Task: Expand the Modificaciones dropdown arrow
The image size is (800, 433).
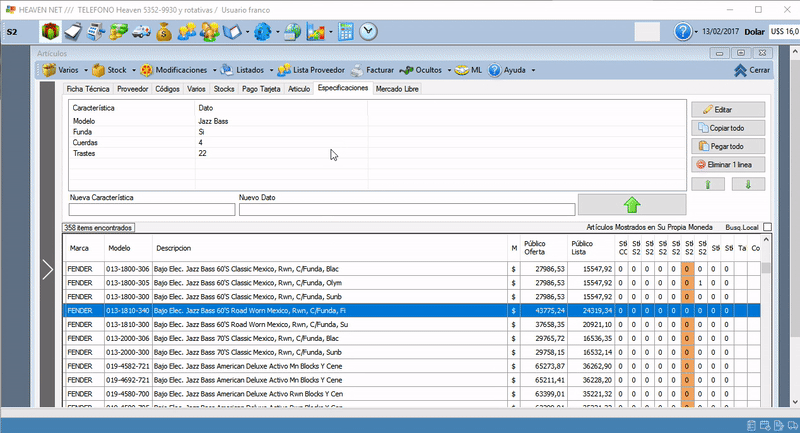Action: 214,70
